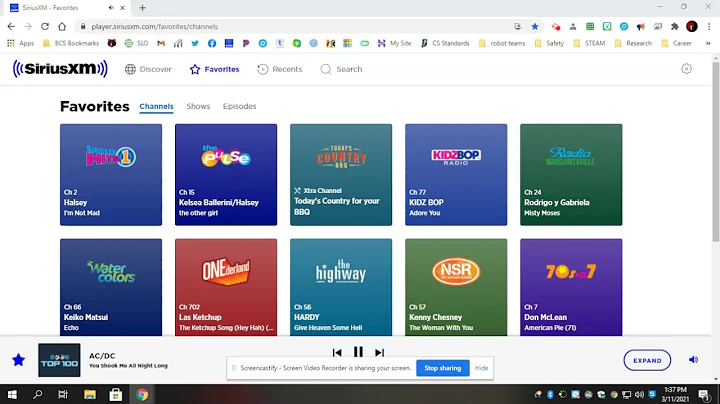This screenshot has width=720, height=404.
Task: Open My Site bookmark
Action: pyautogui.click(x=394, y=43)
